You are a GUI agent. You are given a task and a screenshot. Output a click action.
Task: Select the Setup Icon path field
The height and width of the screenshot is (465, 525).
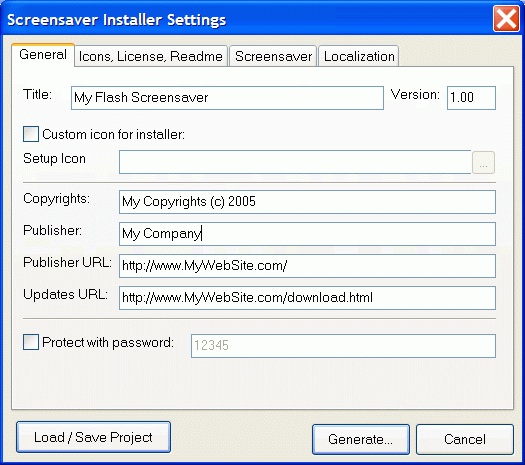[295, 162]
